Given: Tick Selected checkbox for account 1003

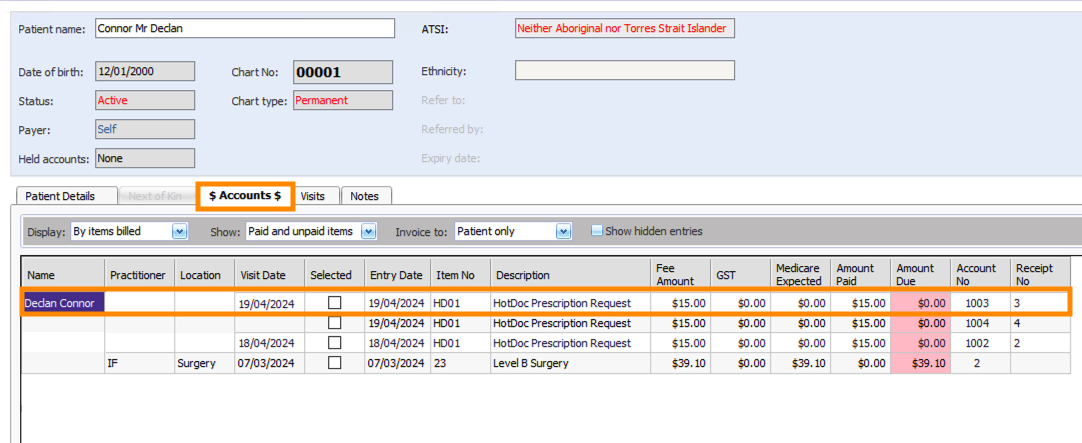Looking at the screenshot, I should click(x=335, y=302).
